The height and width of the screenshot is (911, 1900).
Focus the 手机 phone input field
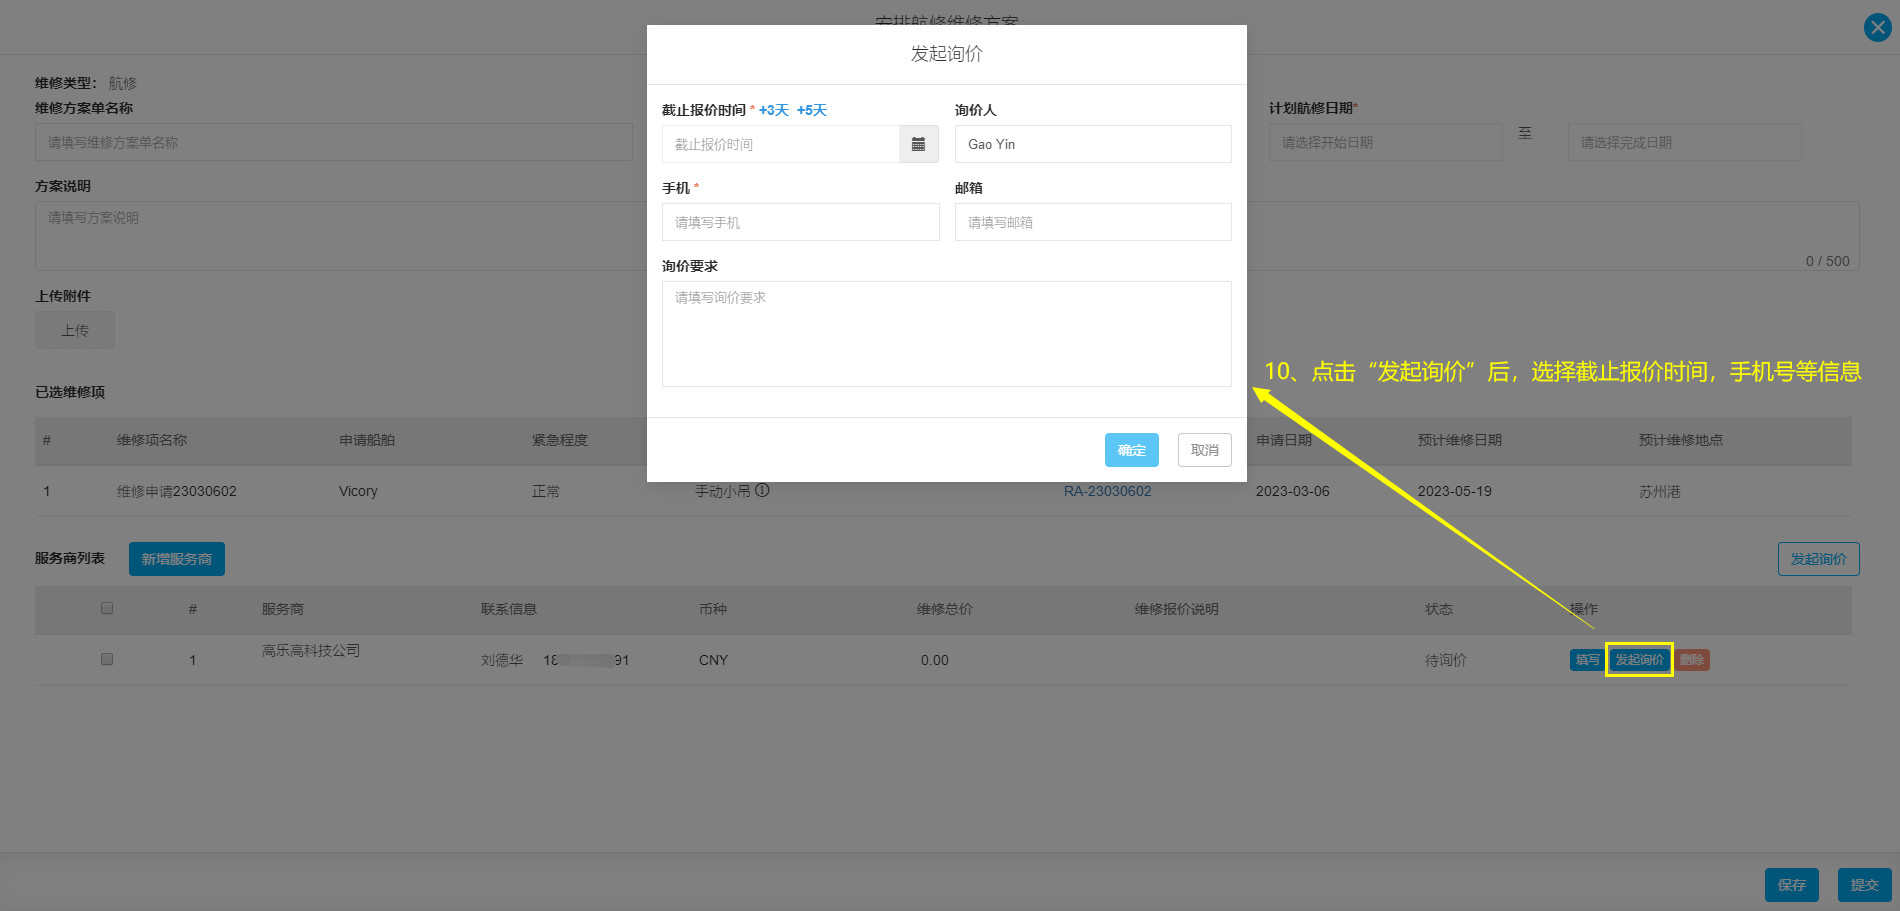click(x=801, y=222)
